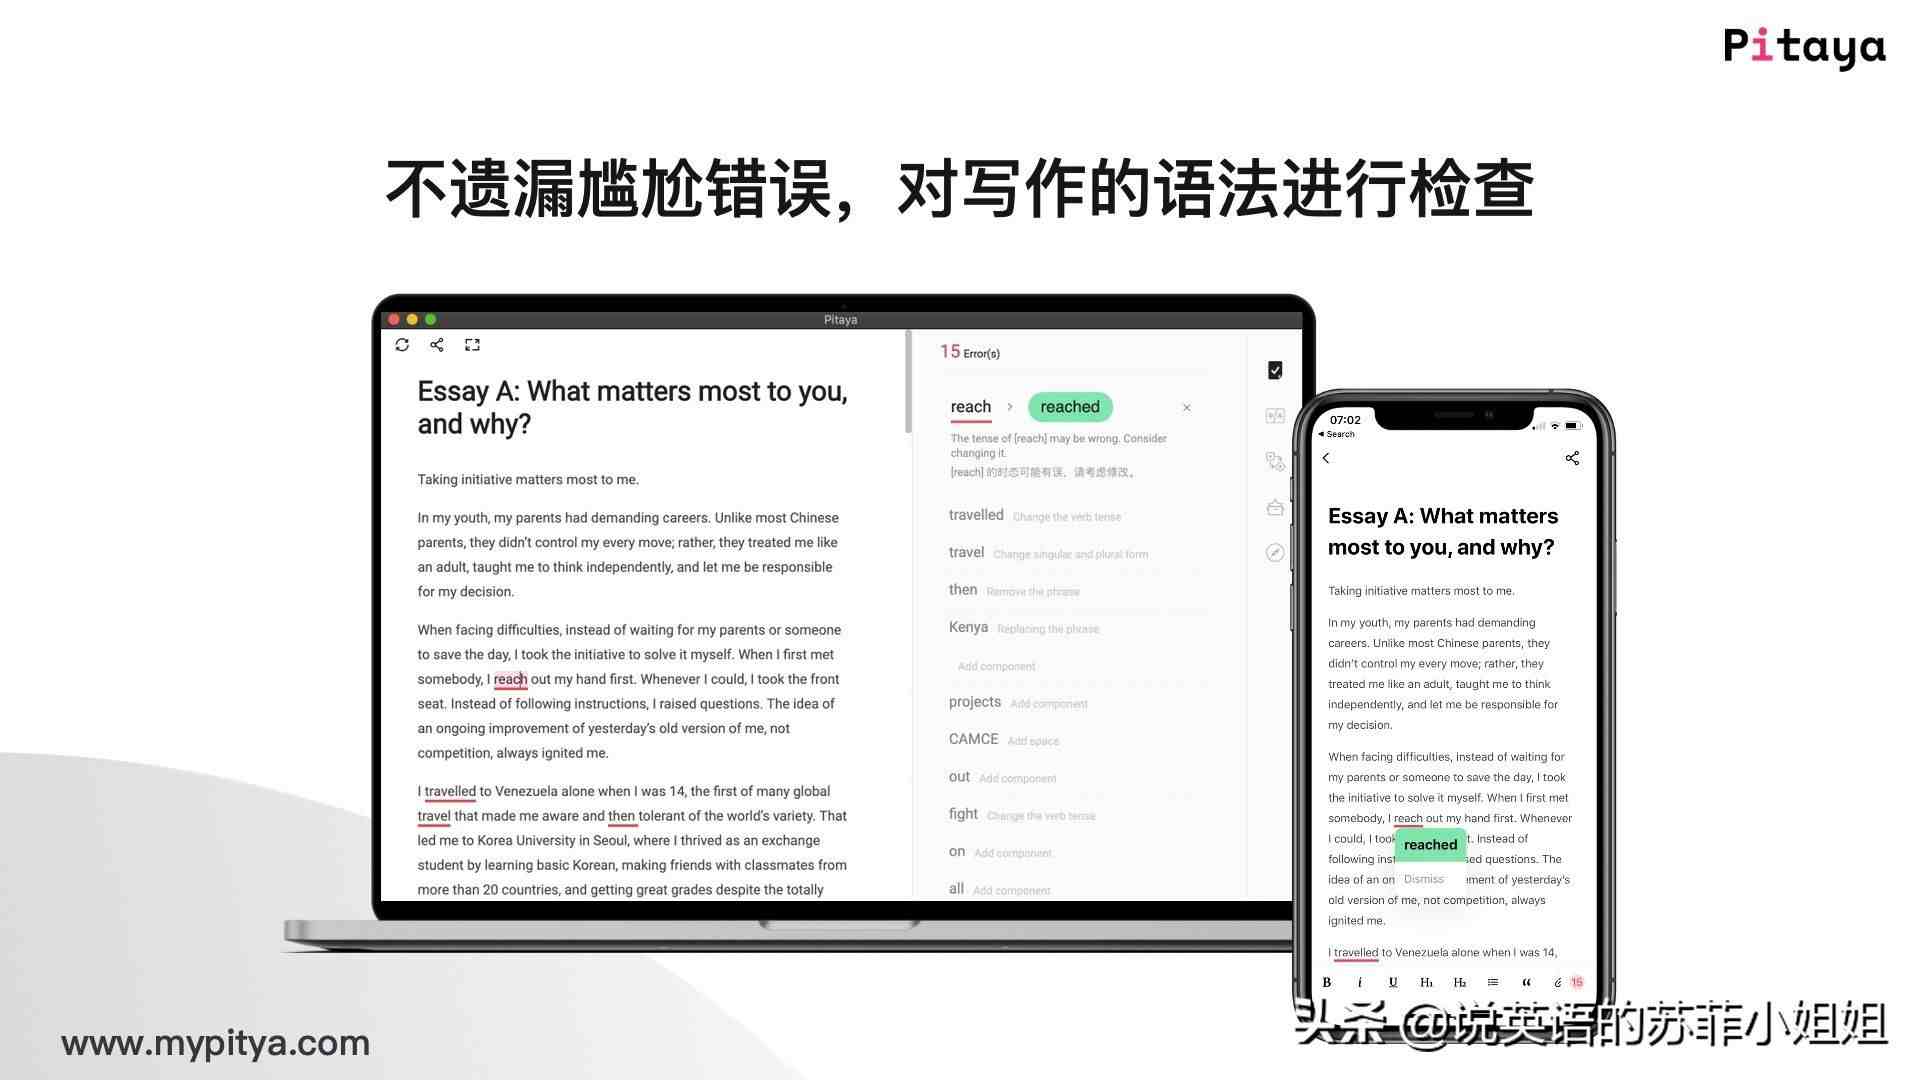Click the underline formatting button in mobile
The height and width of the screenshot is (1080, 1920).
[x=1393, y=981]
